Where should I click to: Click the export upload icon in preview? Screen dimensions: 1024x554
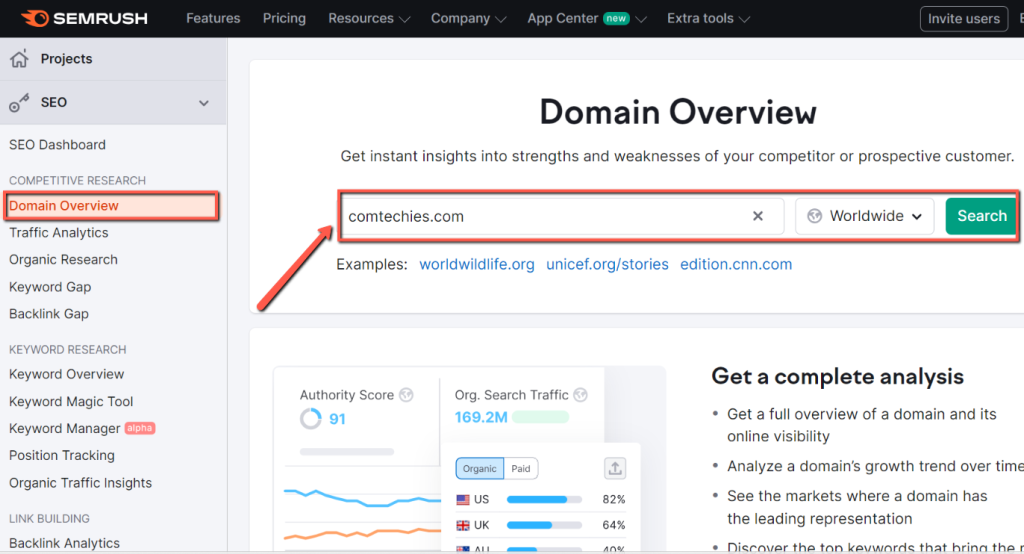point(615,468)
